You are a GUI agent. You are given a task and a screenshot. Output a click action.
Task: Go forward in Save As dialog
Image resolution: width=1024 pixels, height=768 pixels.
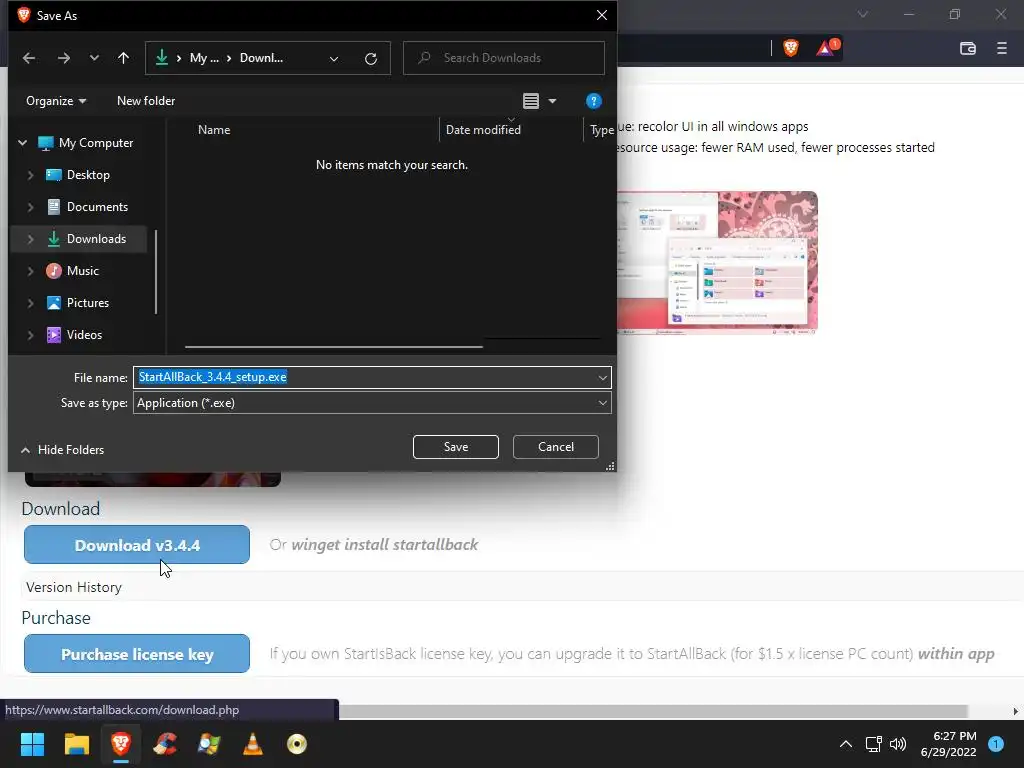tap(63, 58)
